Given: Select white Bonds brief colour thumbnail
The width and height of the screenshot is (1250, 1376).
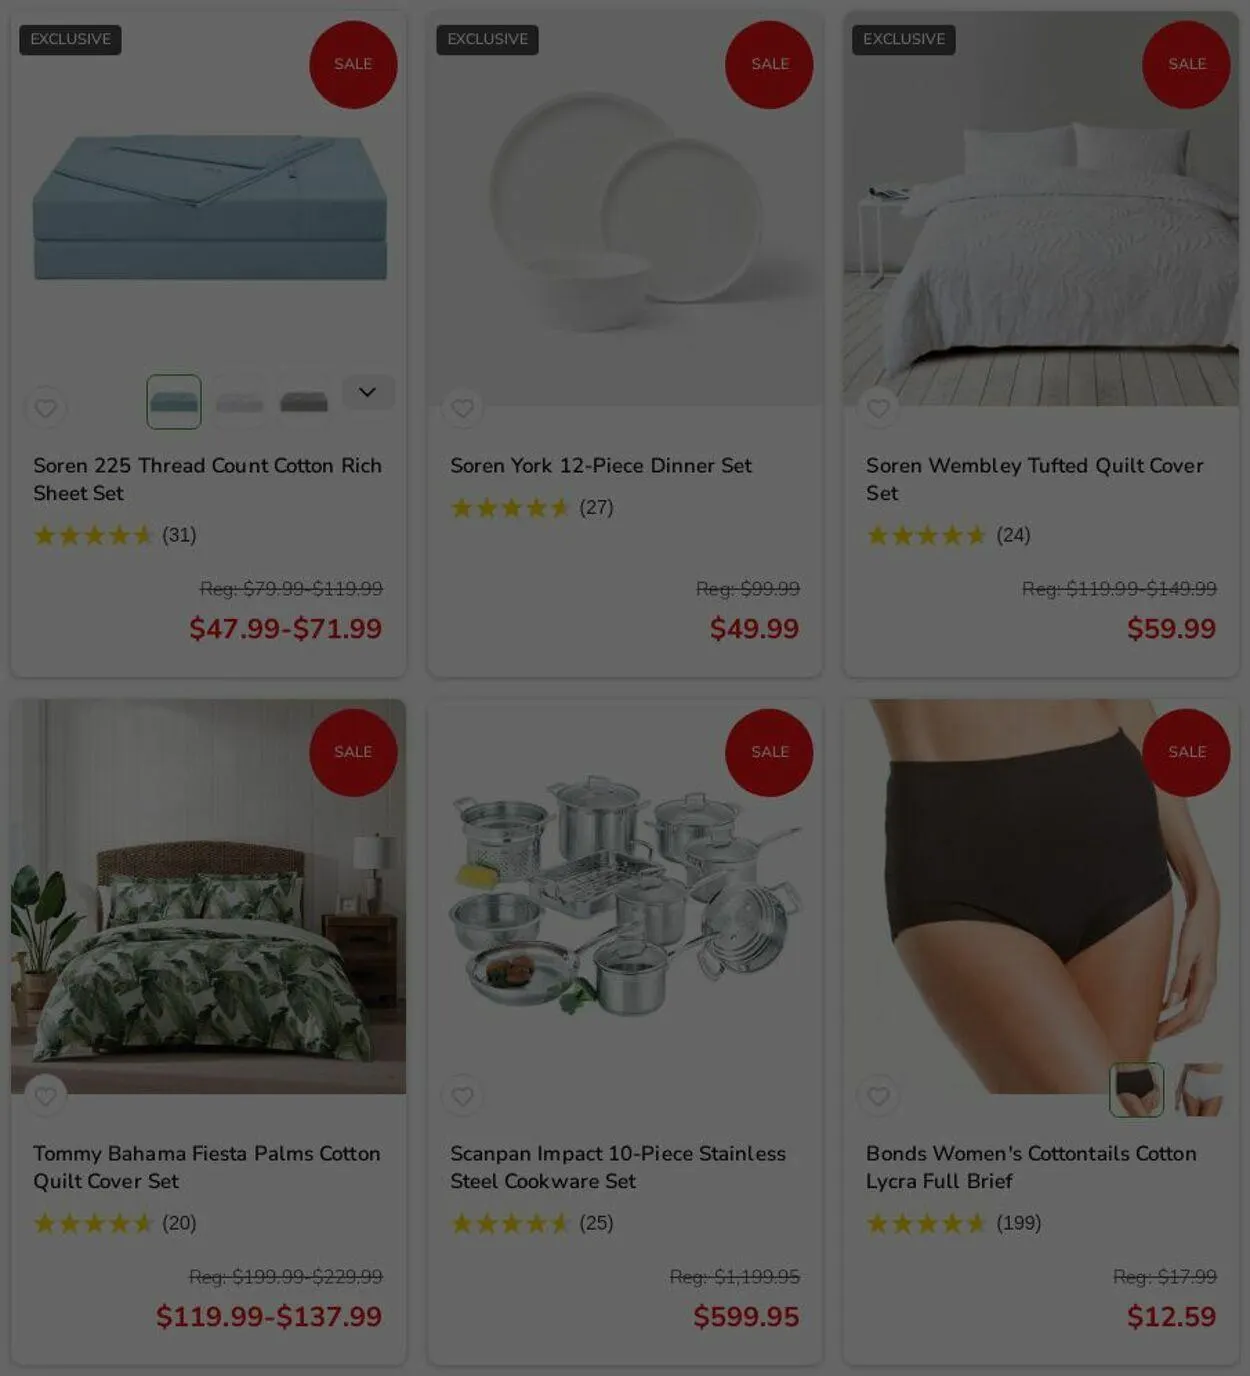Looking at the screenshot, I should coord(1200,1090).
